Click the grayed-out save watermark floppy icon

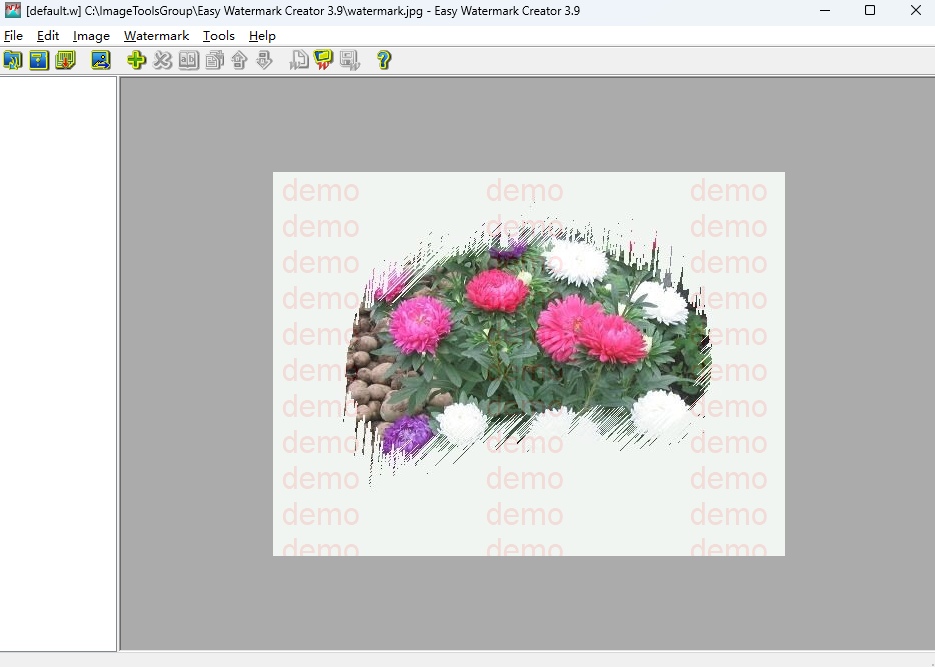[x=349, y=60]
